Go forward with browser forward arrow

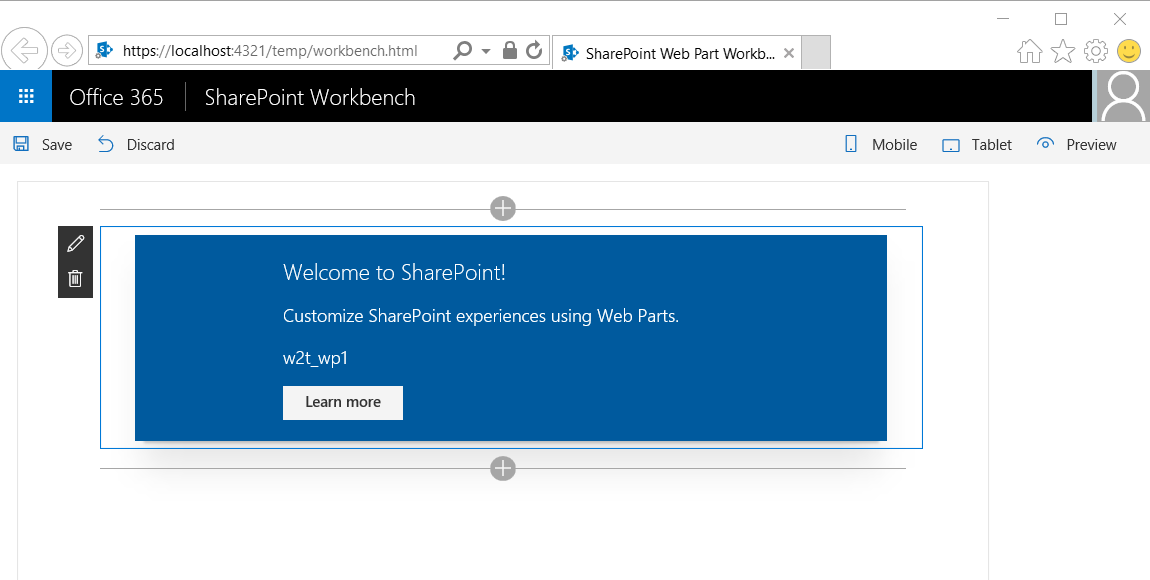point(67,51)
